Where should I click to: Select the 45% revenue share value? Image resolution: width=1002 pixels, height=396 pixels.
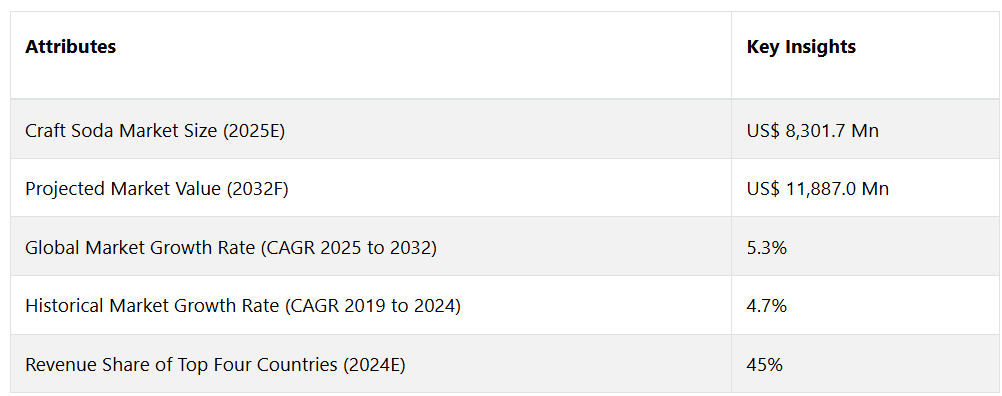pyautogui.click(x=764, y=365)
